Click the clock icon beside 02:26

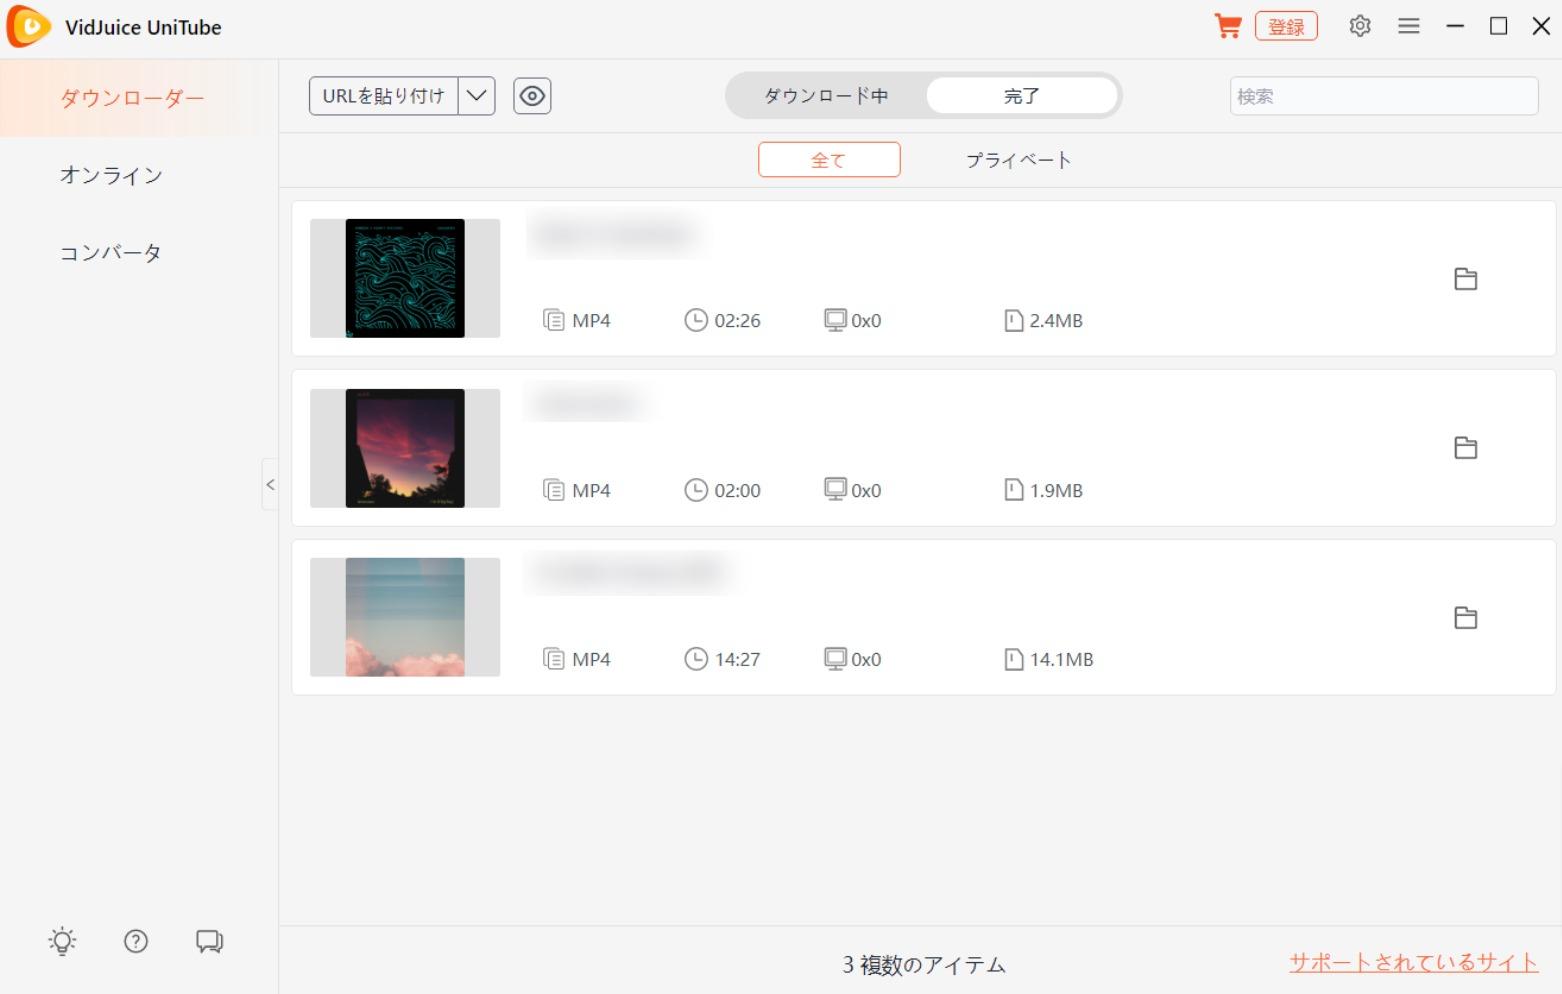pos(696,320)
